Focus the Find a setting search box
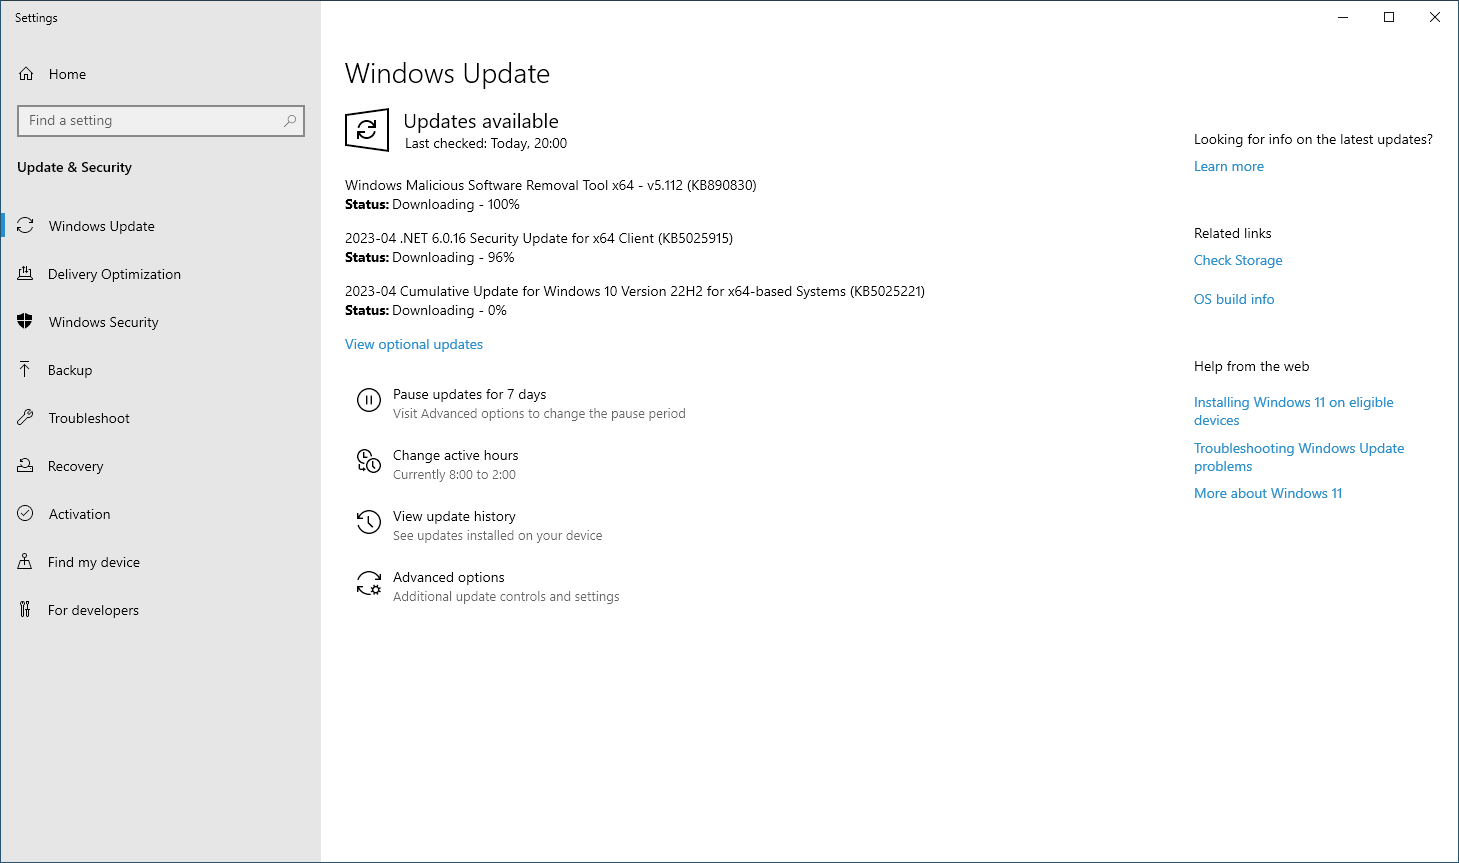 click(161, 121)
